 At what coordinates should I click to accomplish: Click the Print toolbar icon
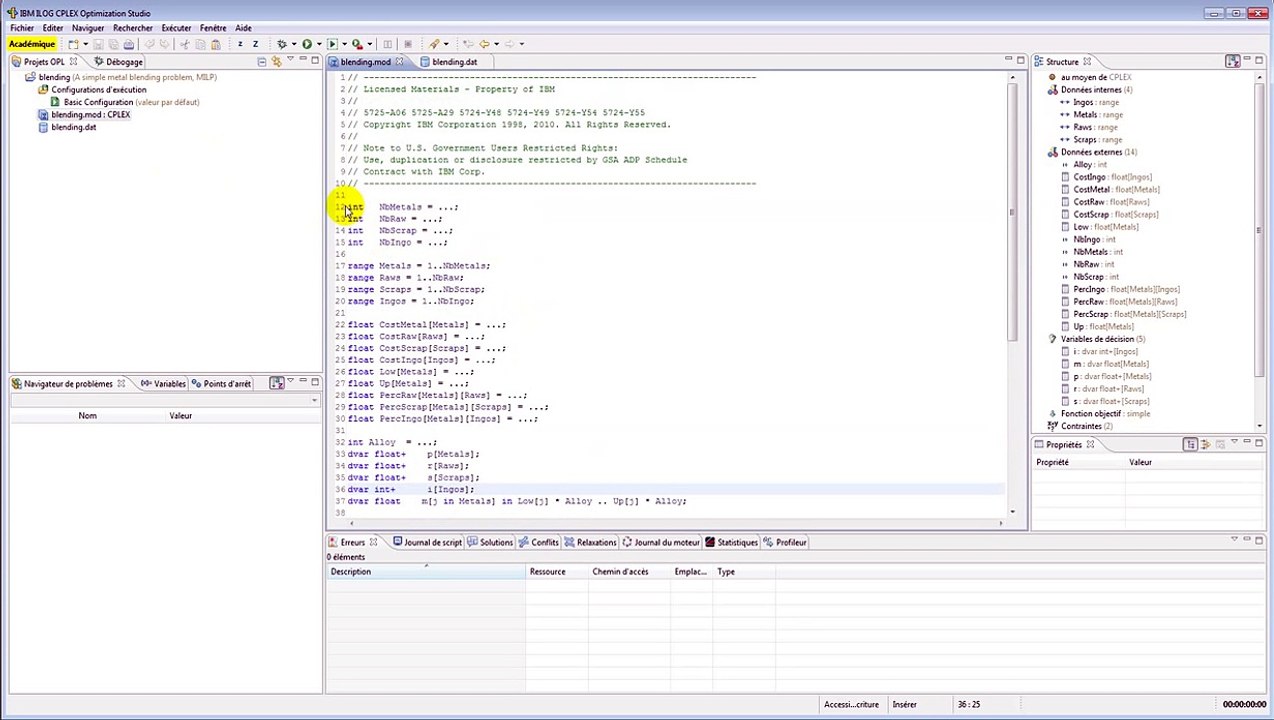click(130, 44)
